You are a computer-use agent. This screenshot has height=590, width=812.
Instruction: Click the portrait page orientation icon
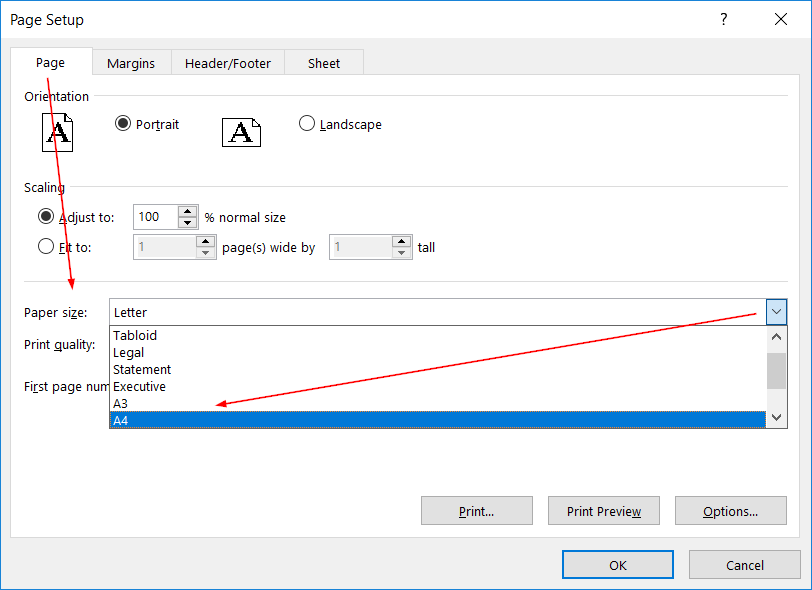click(57, 132)
